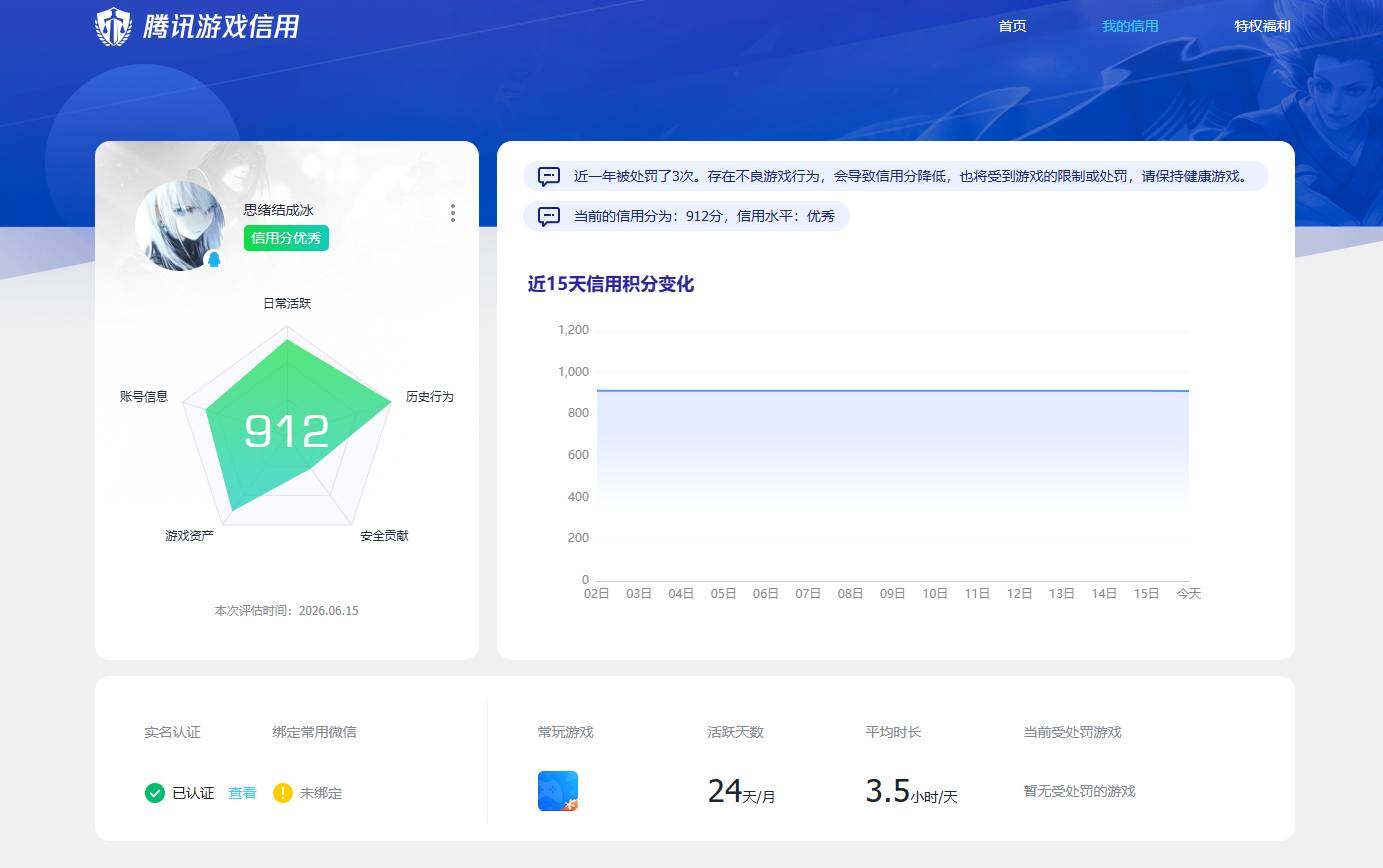Click the 912 credit score number
Screen dimensions: 1383x868
point(287,431)
